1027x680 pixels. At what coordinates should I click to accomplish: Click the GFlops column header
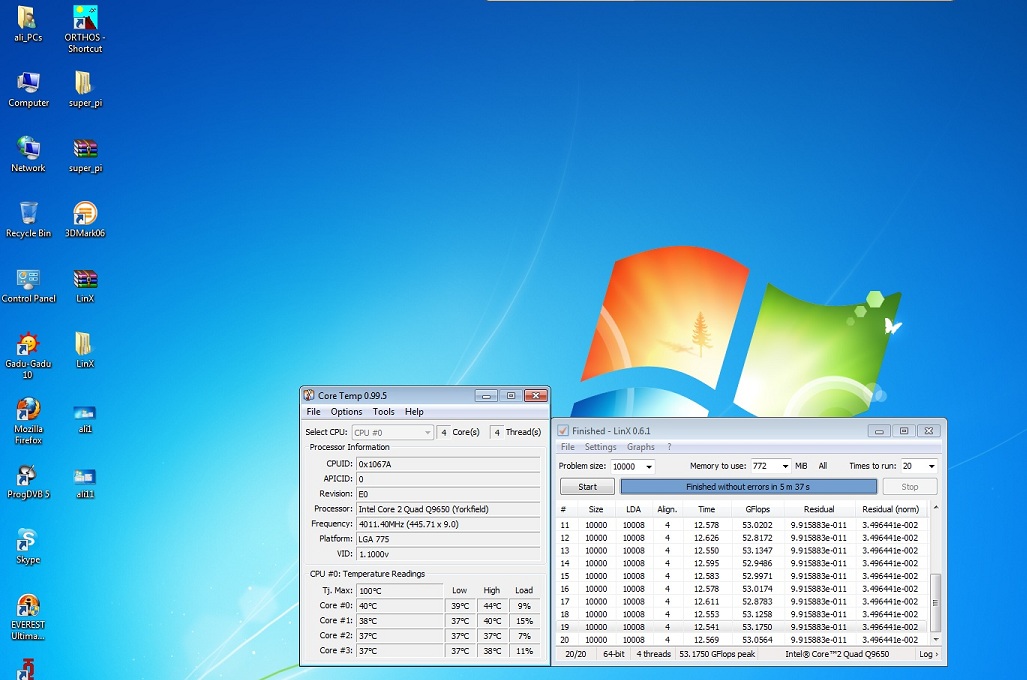coord(758,509)
